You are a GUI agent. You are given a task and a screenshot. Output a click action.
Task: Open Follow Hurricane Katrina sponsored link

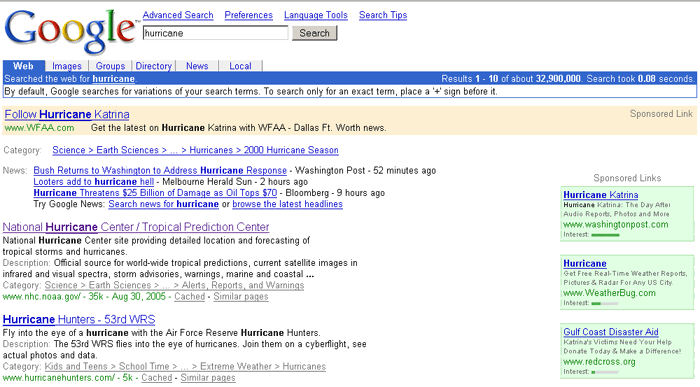click(67, 115)
